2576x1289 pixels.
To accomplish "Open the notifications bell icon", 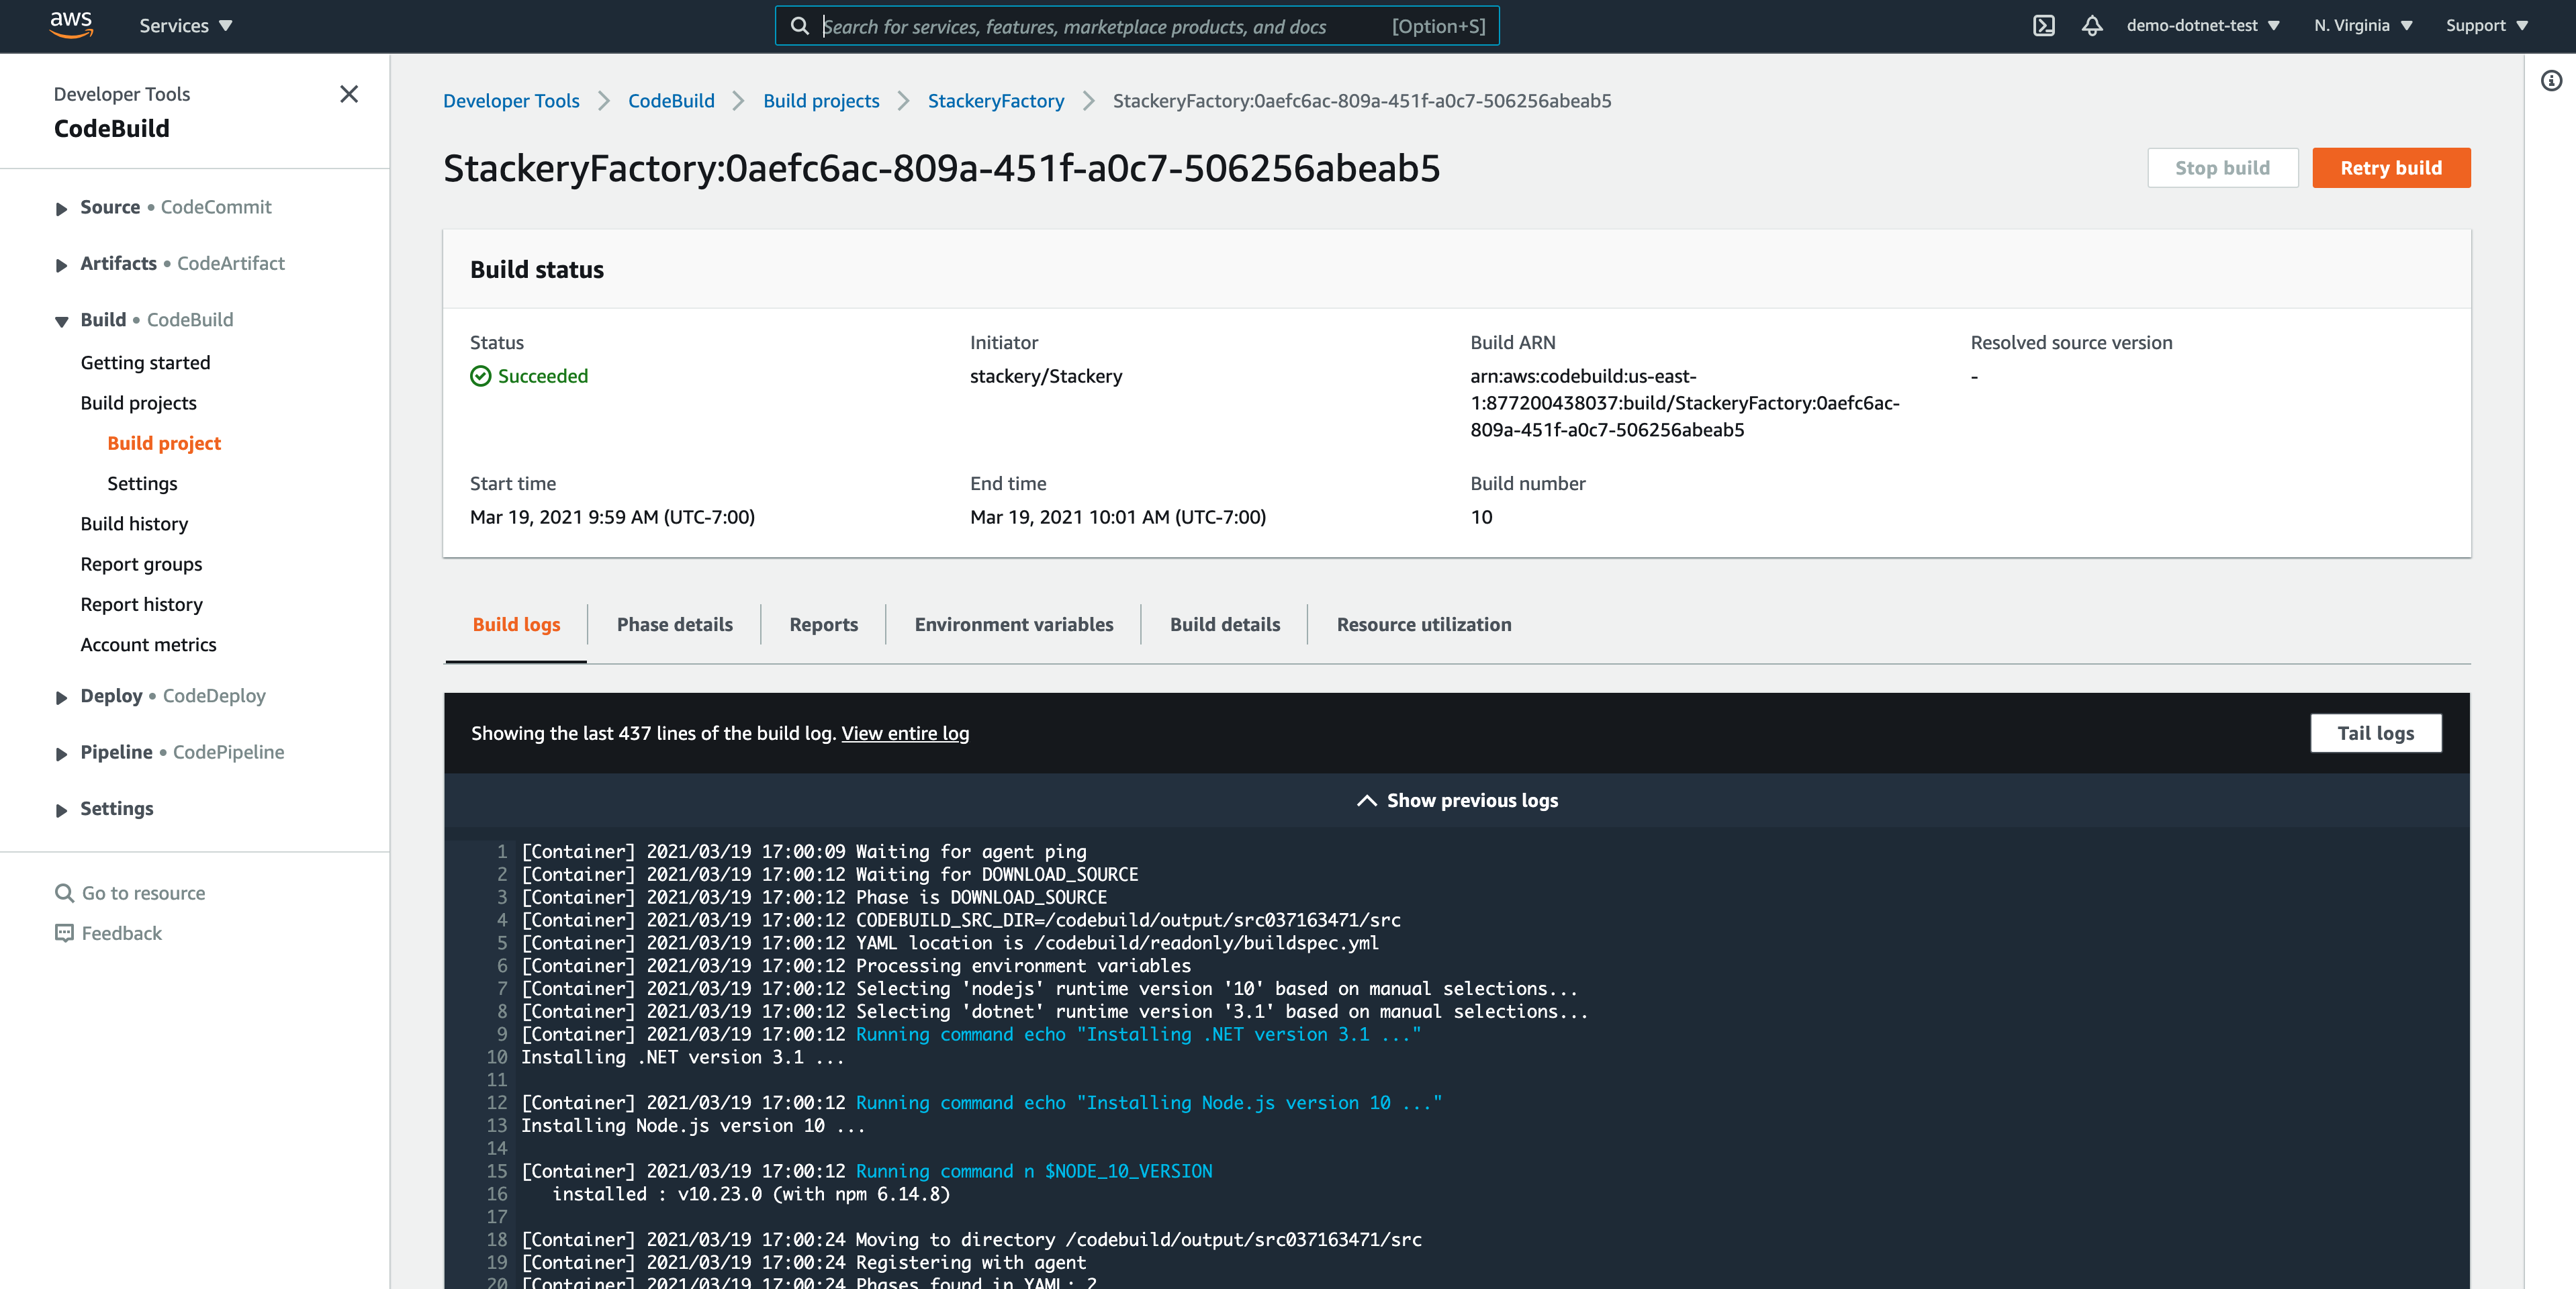I will [2092, 26].
